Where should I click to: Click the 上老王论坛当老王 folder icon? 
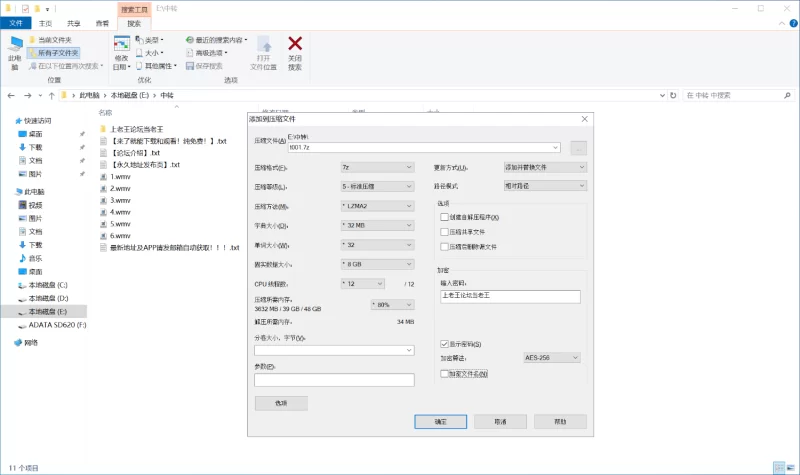pos(103,129)
